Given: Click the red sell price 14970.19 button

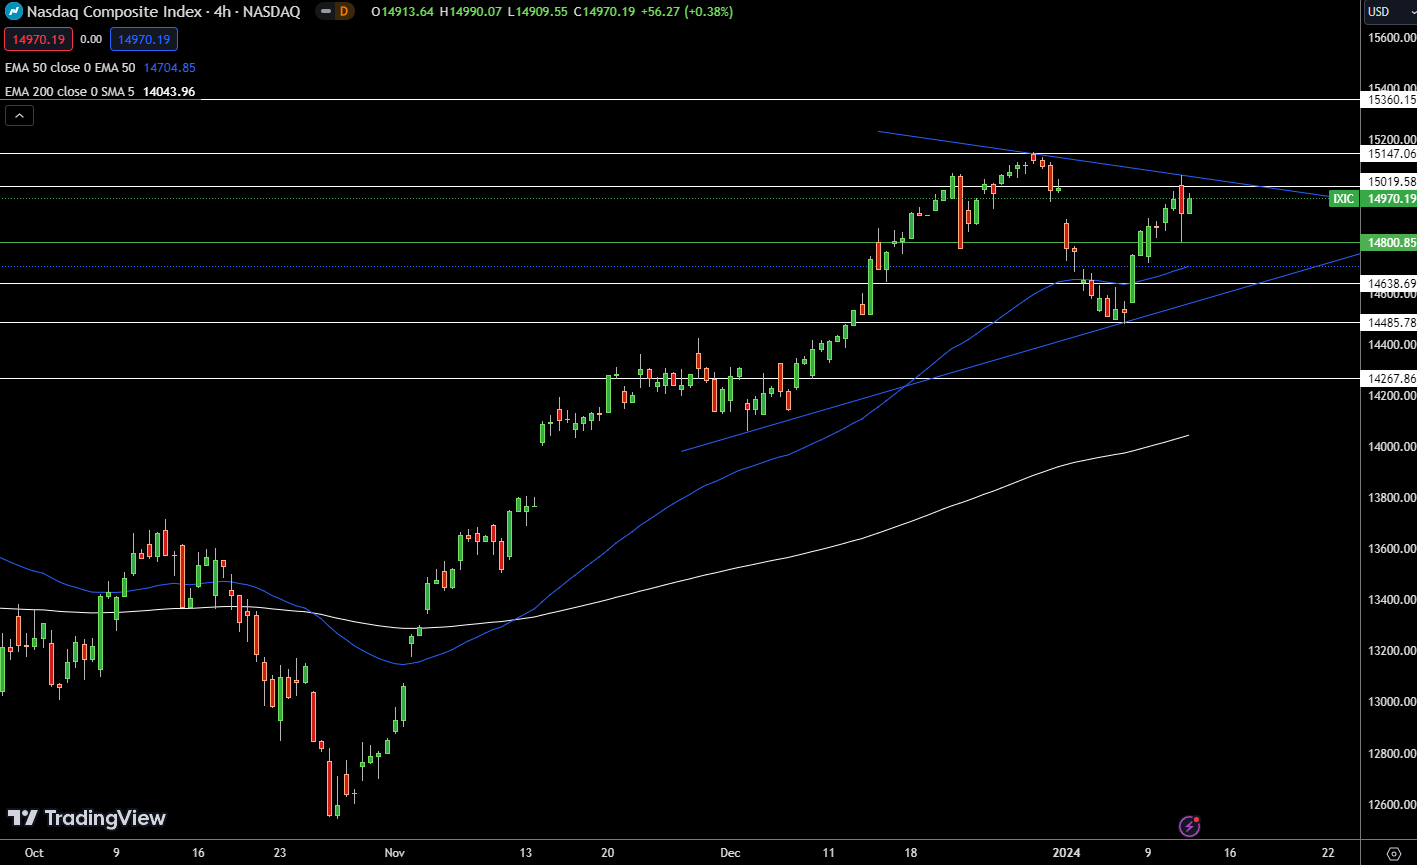Looking at the screenshot, I should point(37,39).
